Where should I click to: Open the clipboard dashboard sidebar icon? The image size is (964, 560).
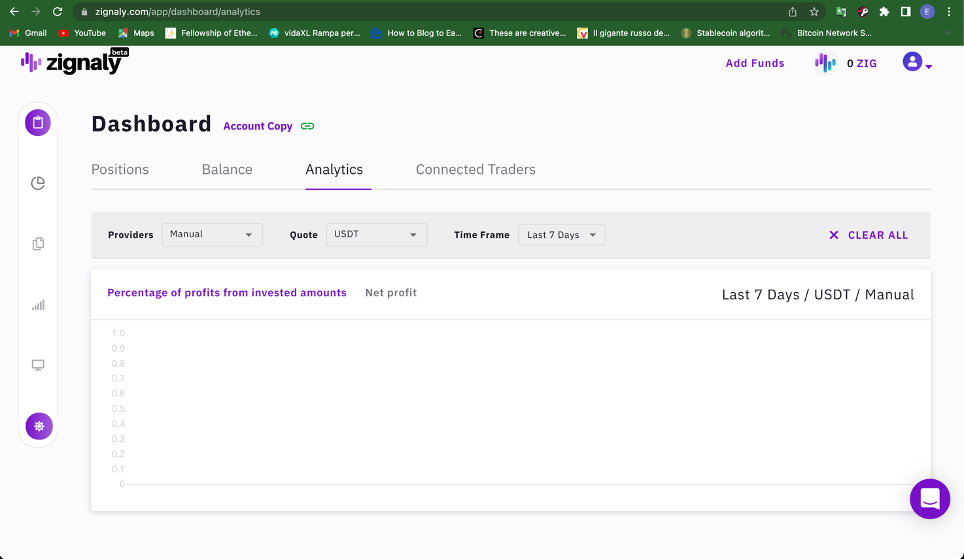pyautogui.click(x=38, y=123)
